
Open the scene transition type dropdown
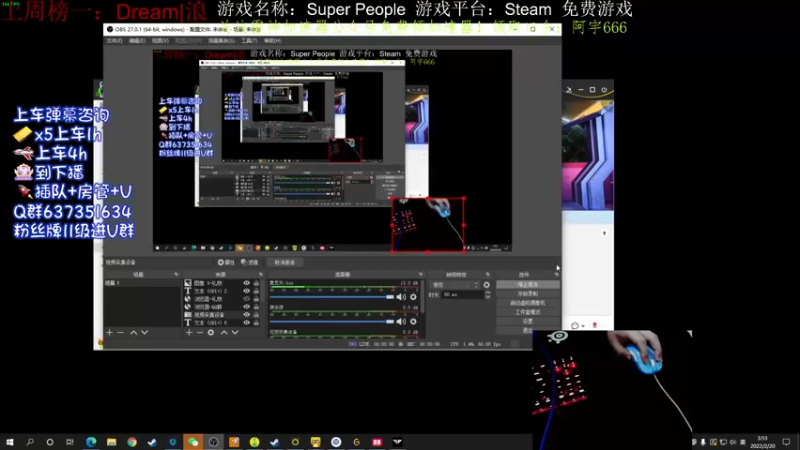(x=455, y=285)
